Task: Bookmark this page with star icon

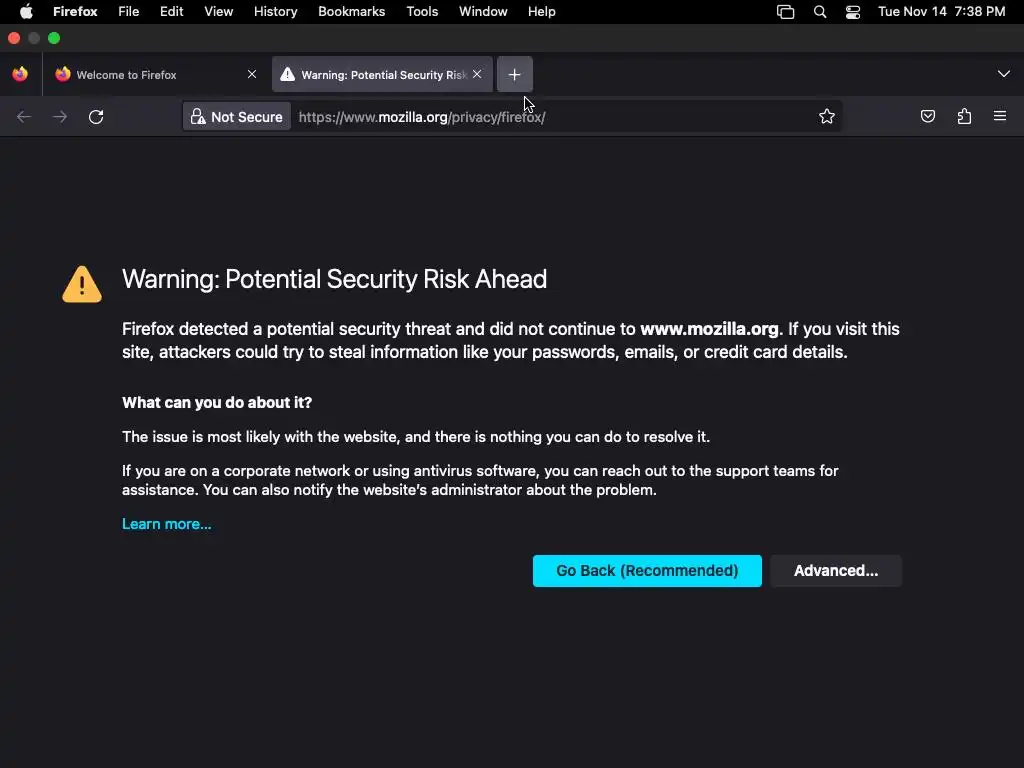Action: (827, 117)
